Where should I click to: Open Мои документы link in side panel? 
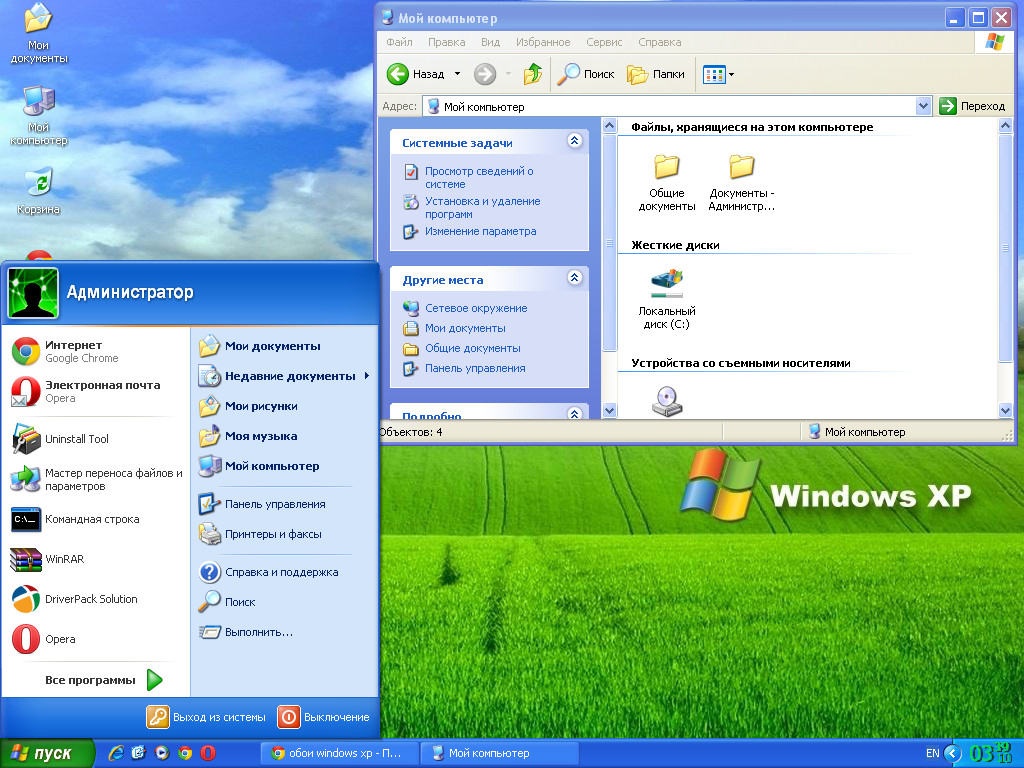465,328
